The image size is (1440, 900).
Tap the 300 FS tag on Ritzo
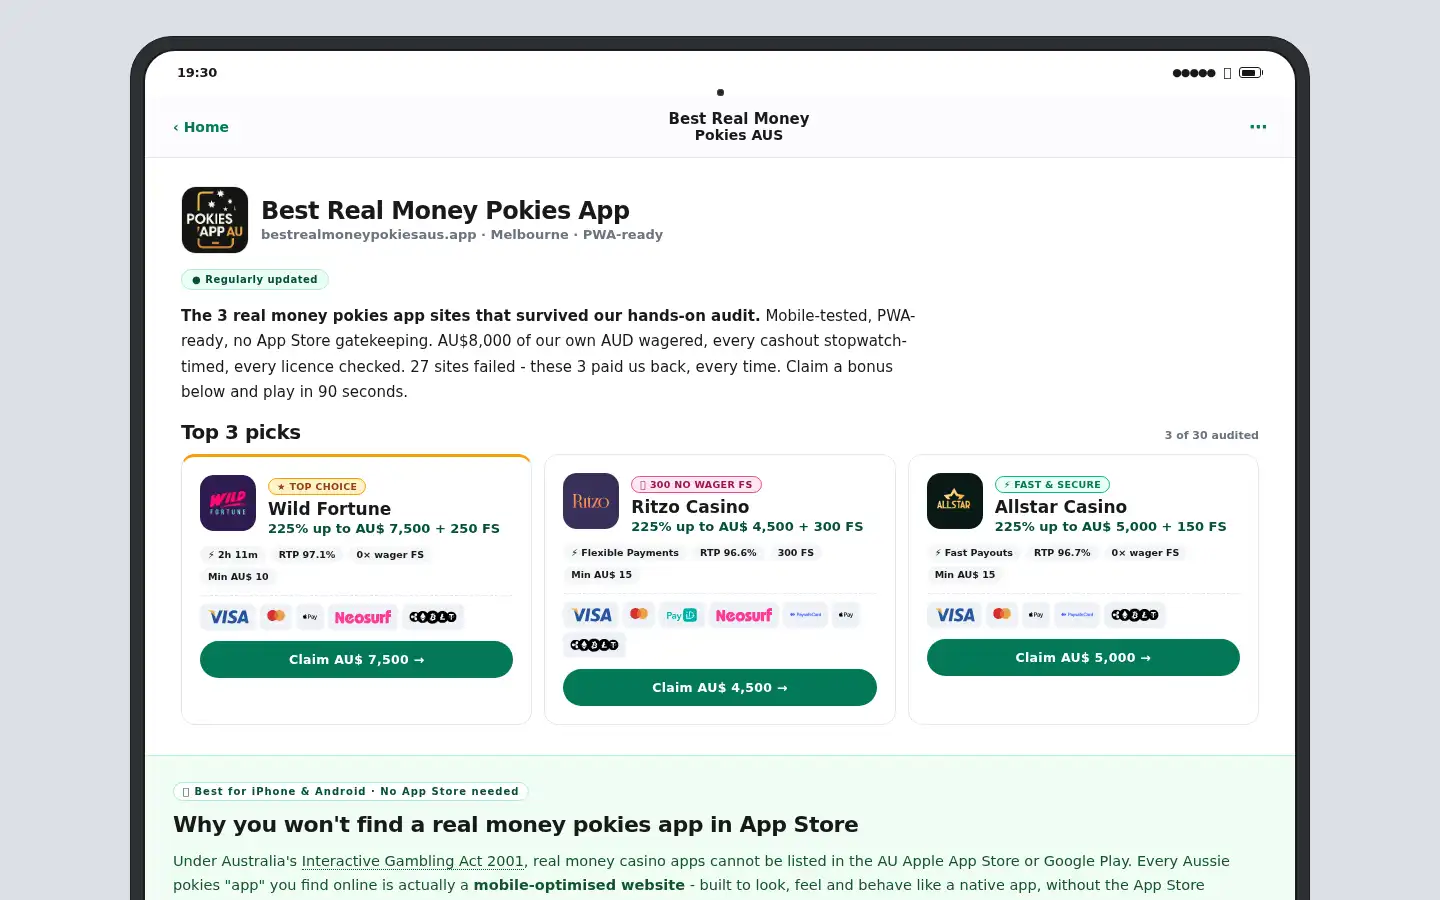[796, 553]
